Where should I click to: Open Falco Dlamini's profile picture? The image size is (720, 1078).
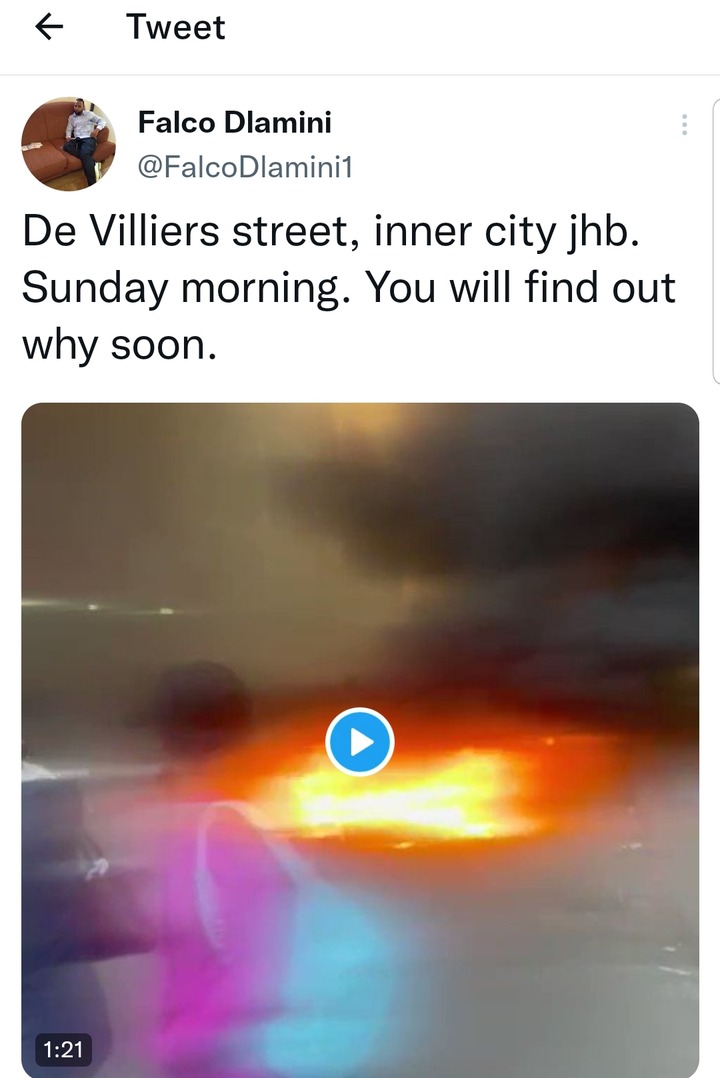tap(68, 144)
